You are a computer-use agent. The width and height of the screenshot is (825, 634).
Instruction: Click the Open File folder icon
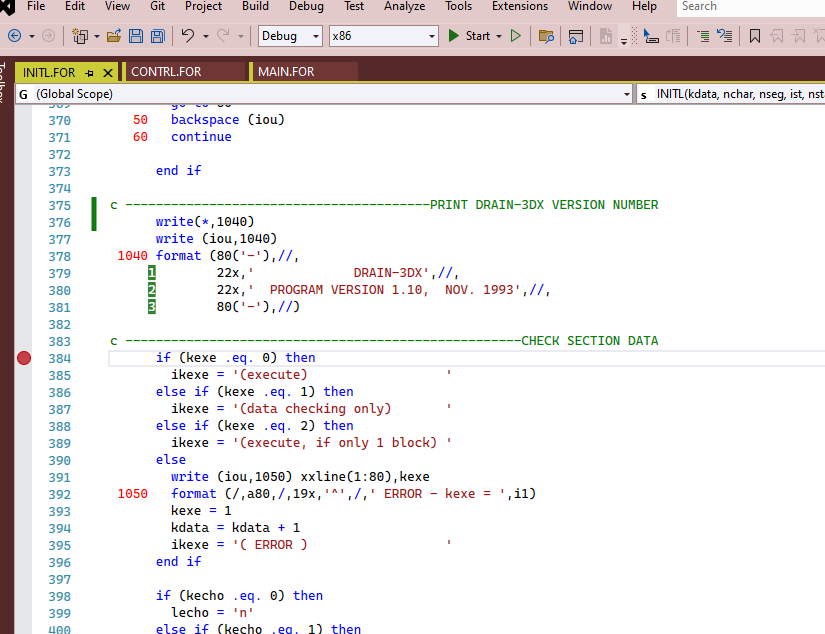point(113,36)
